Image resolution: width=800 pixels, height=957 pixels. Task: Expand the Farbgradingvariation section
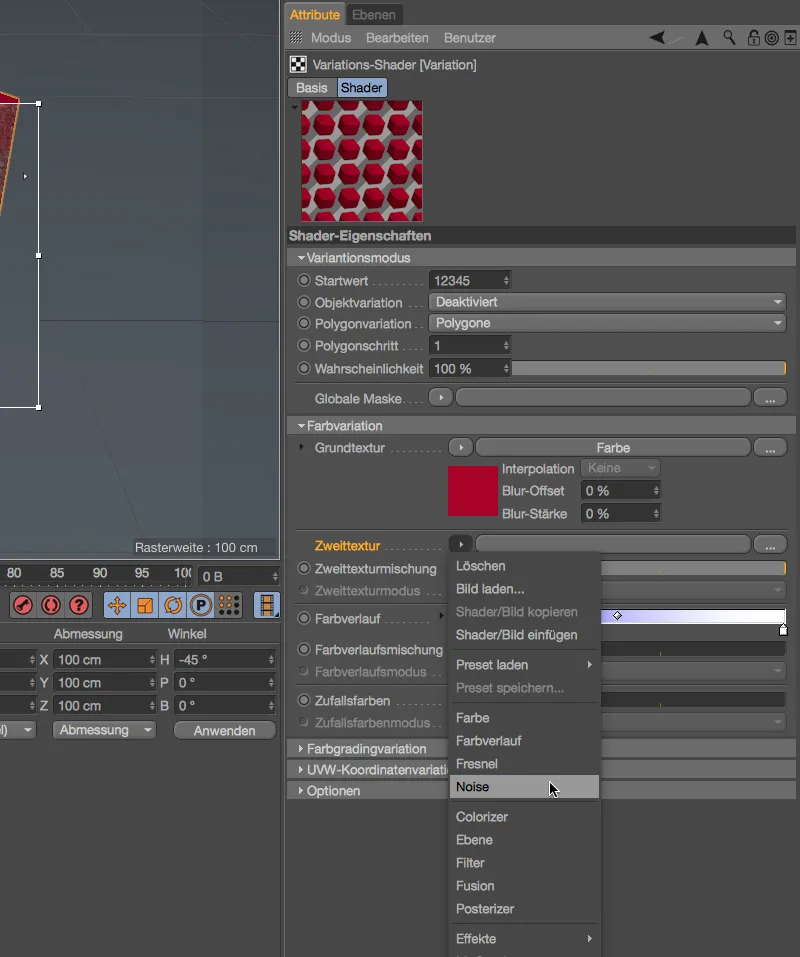[301, 748]
